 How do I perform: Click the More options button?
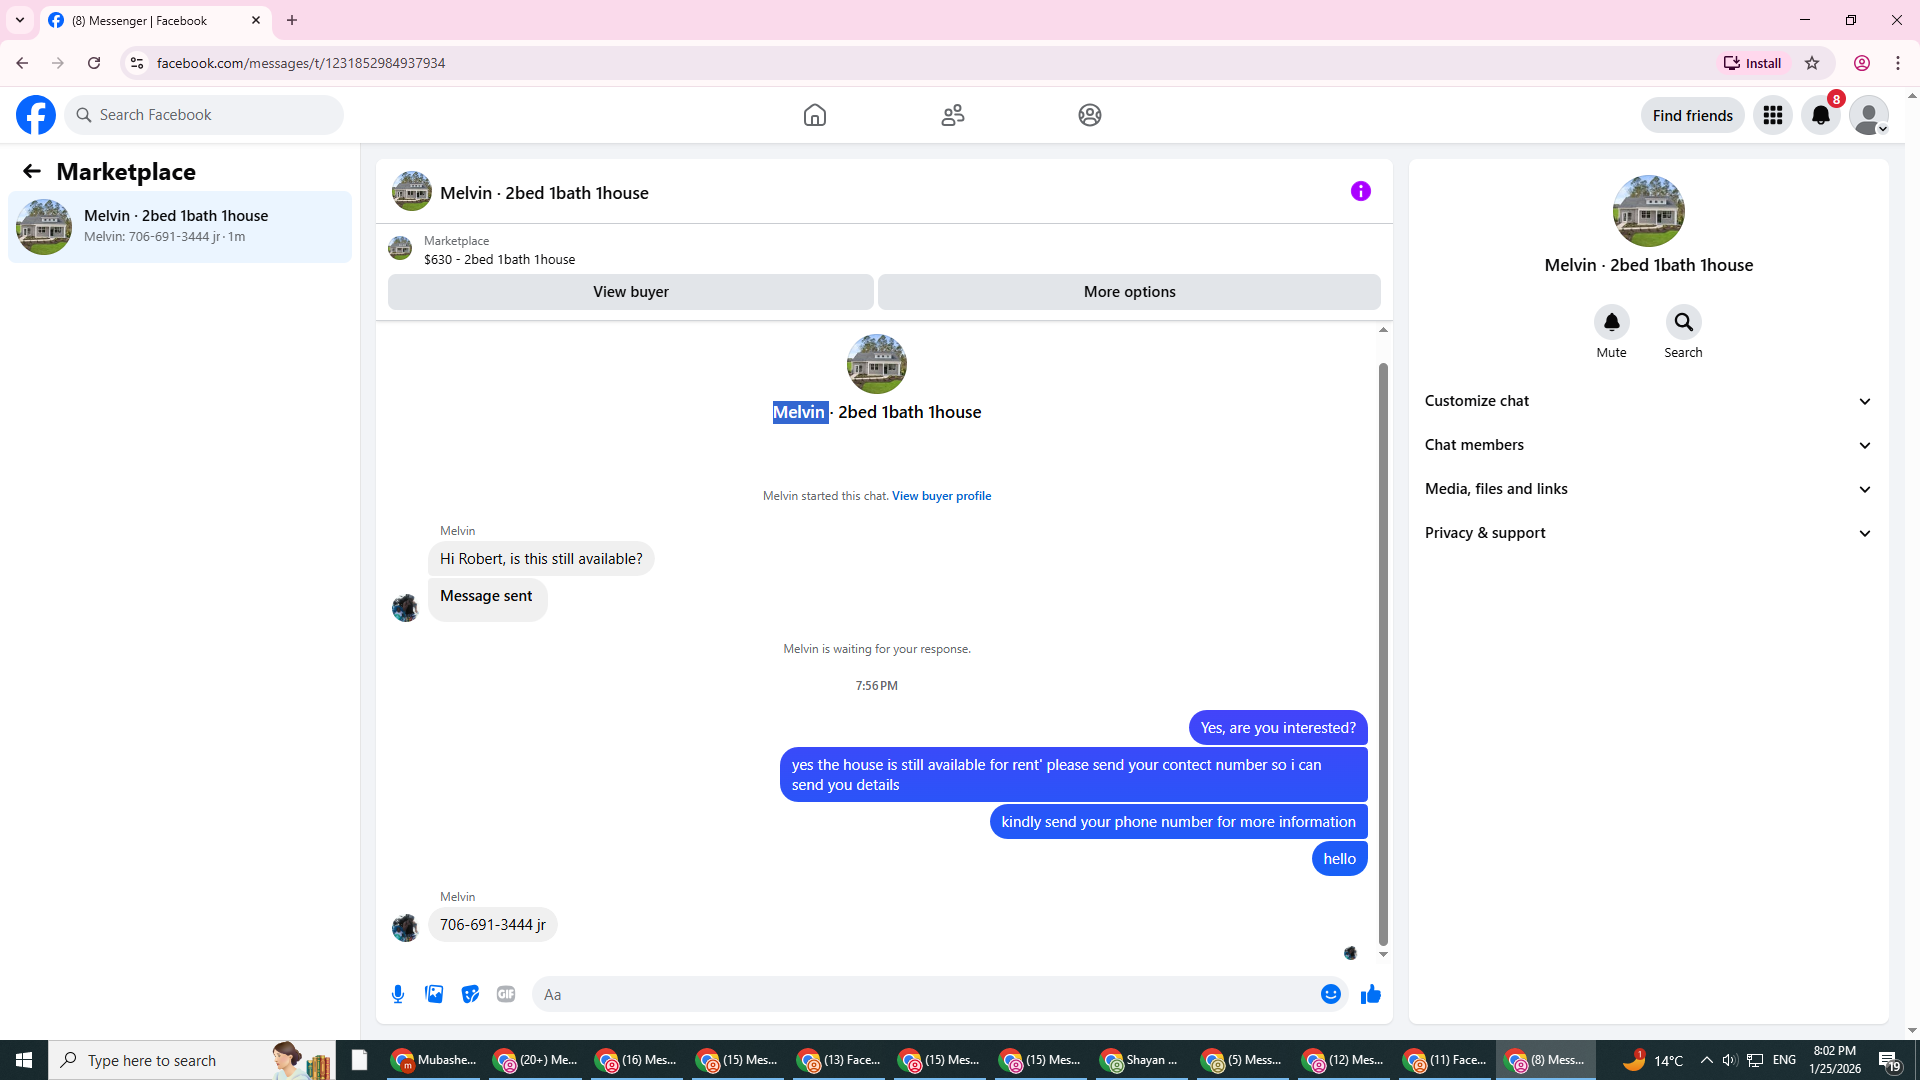1129,292
